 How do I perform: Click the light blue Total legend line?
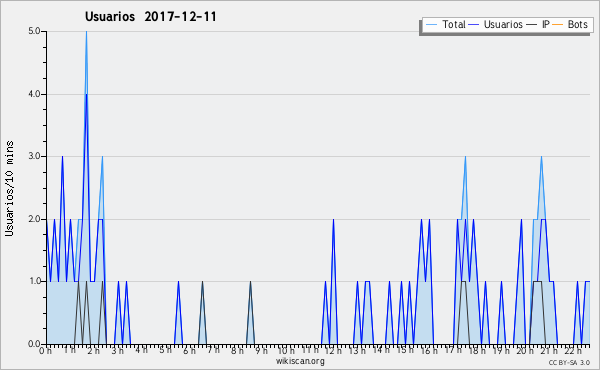[x=431, y=25]
